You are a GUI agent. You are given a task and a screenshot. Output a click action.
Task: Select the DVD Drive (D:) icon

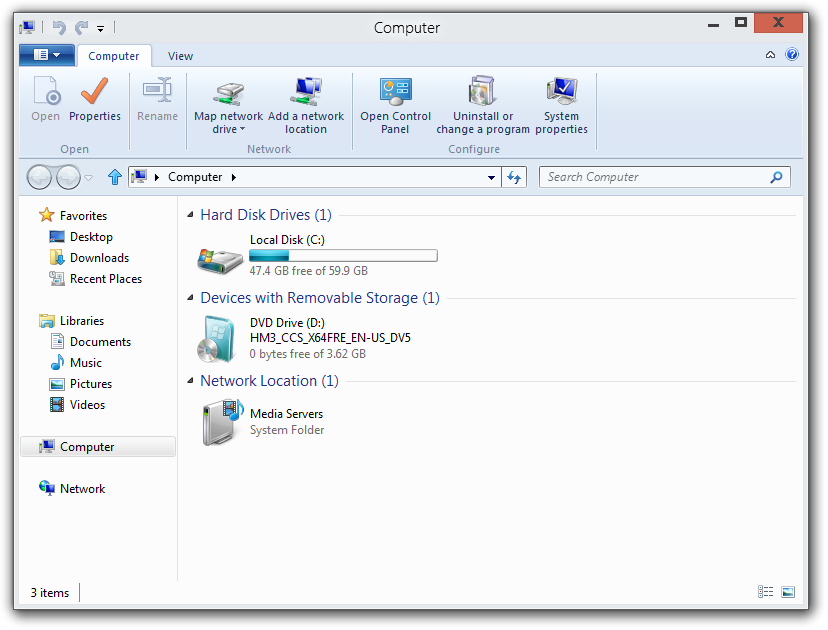[x=215, y=340]
